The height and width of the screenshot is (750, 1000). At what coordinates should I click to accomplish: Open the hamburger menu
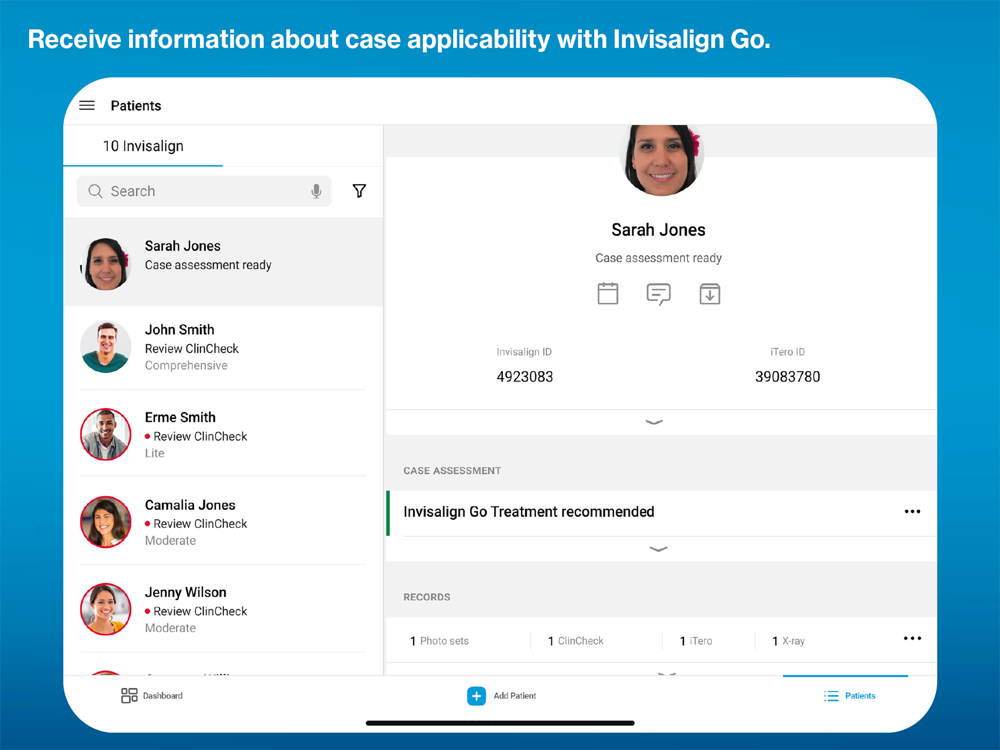pos(87,105)
